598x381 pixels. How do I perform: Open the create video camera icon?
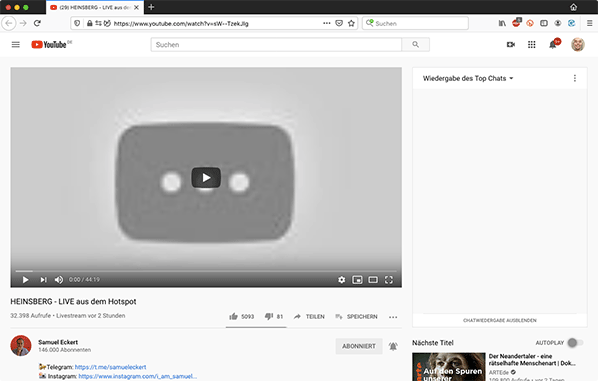pyautogui.click(x=511, y=45)
